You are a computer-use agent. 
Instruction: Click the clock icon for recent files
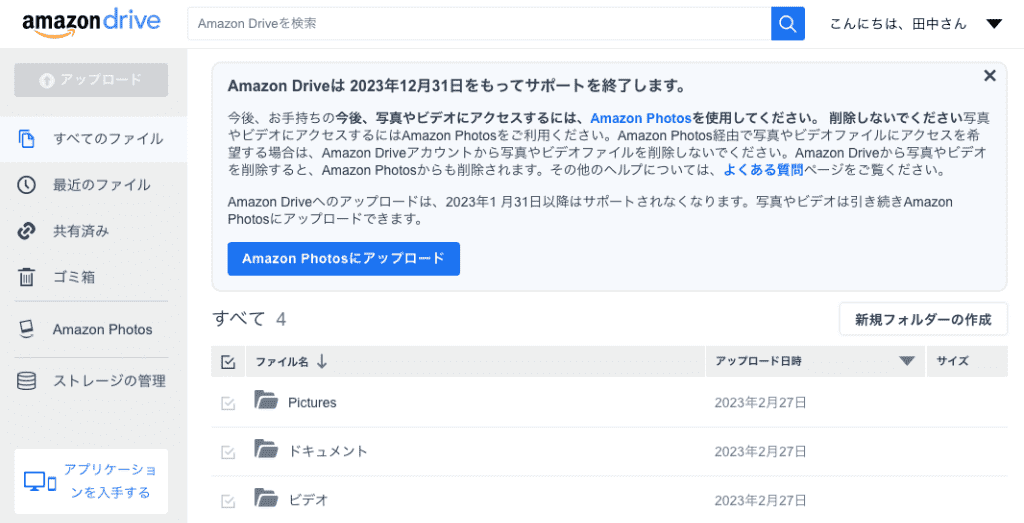(x=26, y=185)
